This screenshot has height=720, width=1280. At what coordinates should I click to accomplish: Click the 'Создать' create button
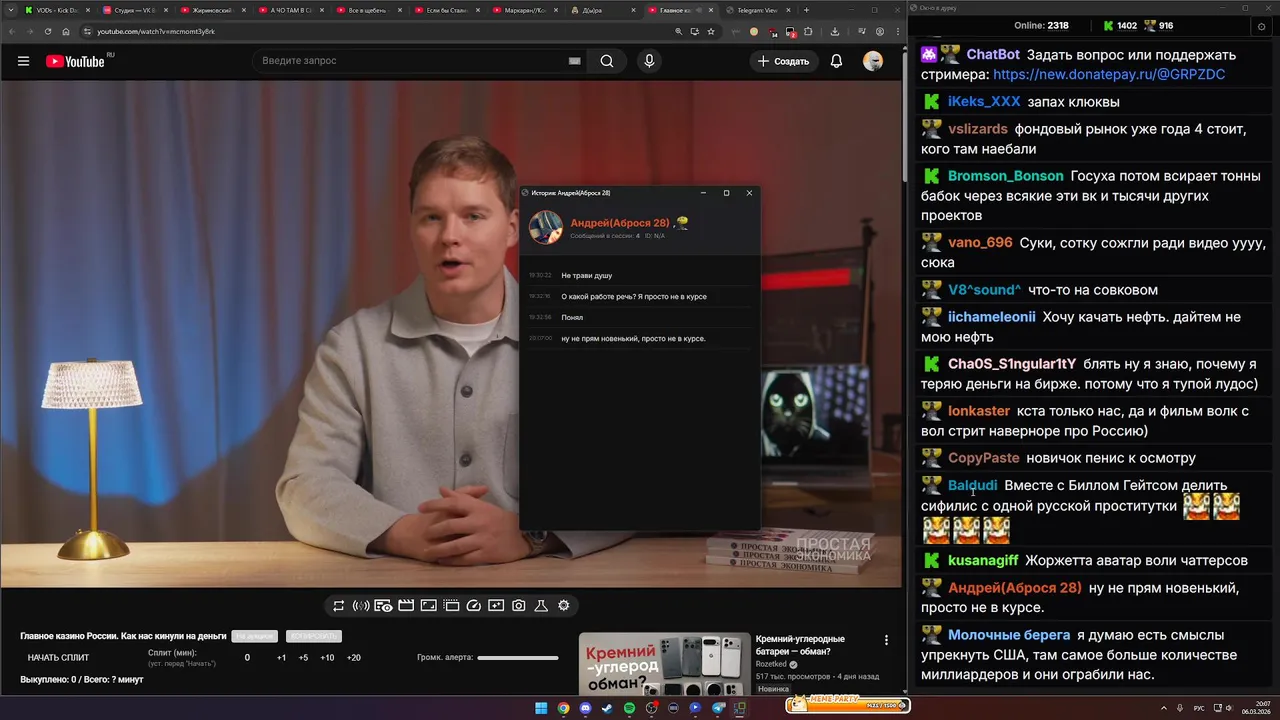click(783, 61)
